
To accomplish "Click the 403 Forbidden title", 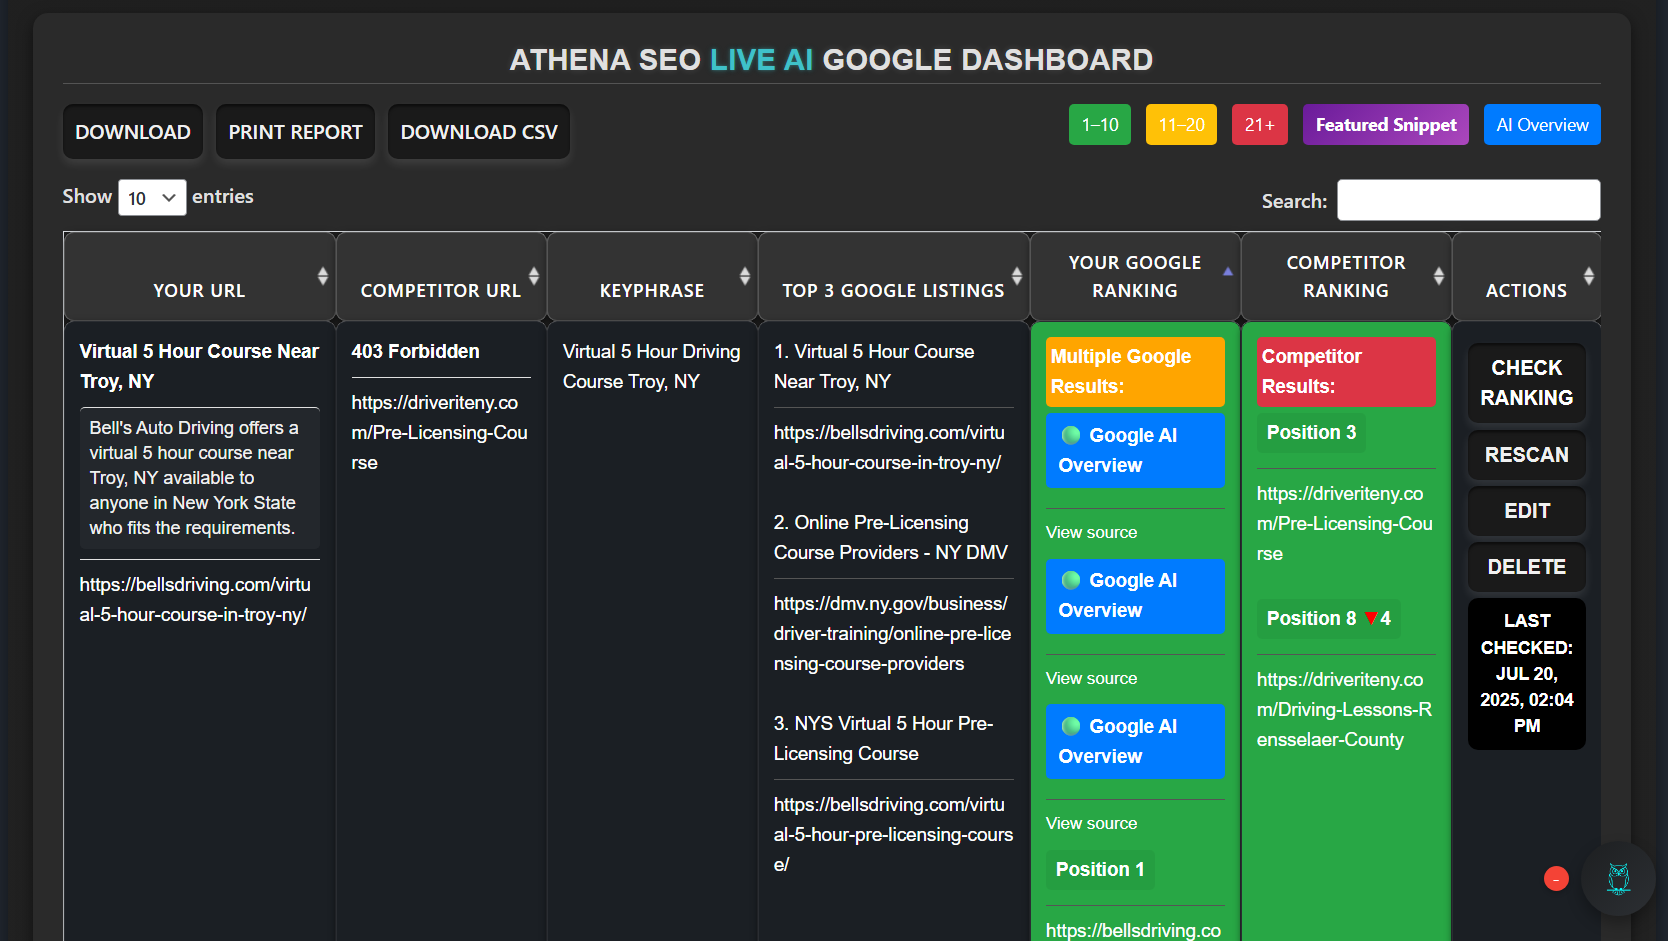I will coord(415,352).
